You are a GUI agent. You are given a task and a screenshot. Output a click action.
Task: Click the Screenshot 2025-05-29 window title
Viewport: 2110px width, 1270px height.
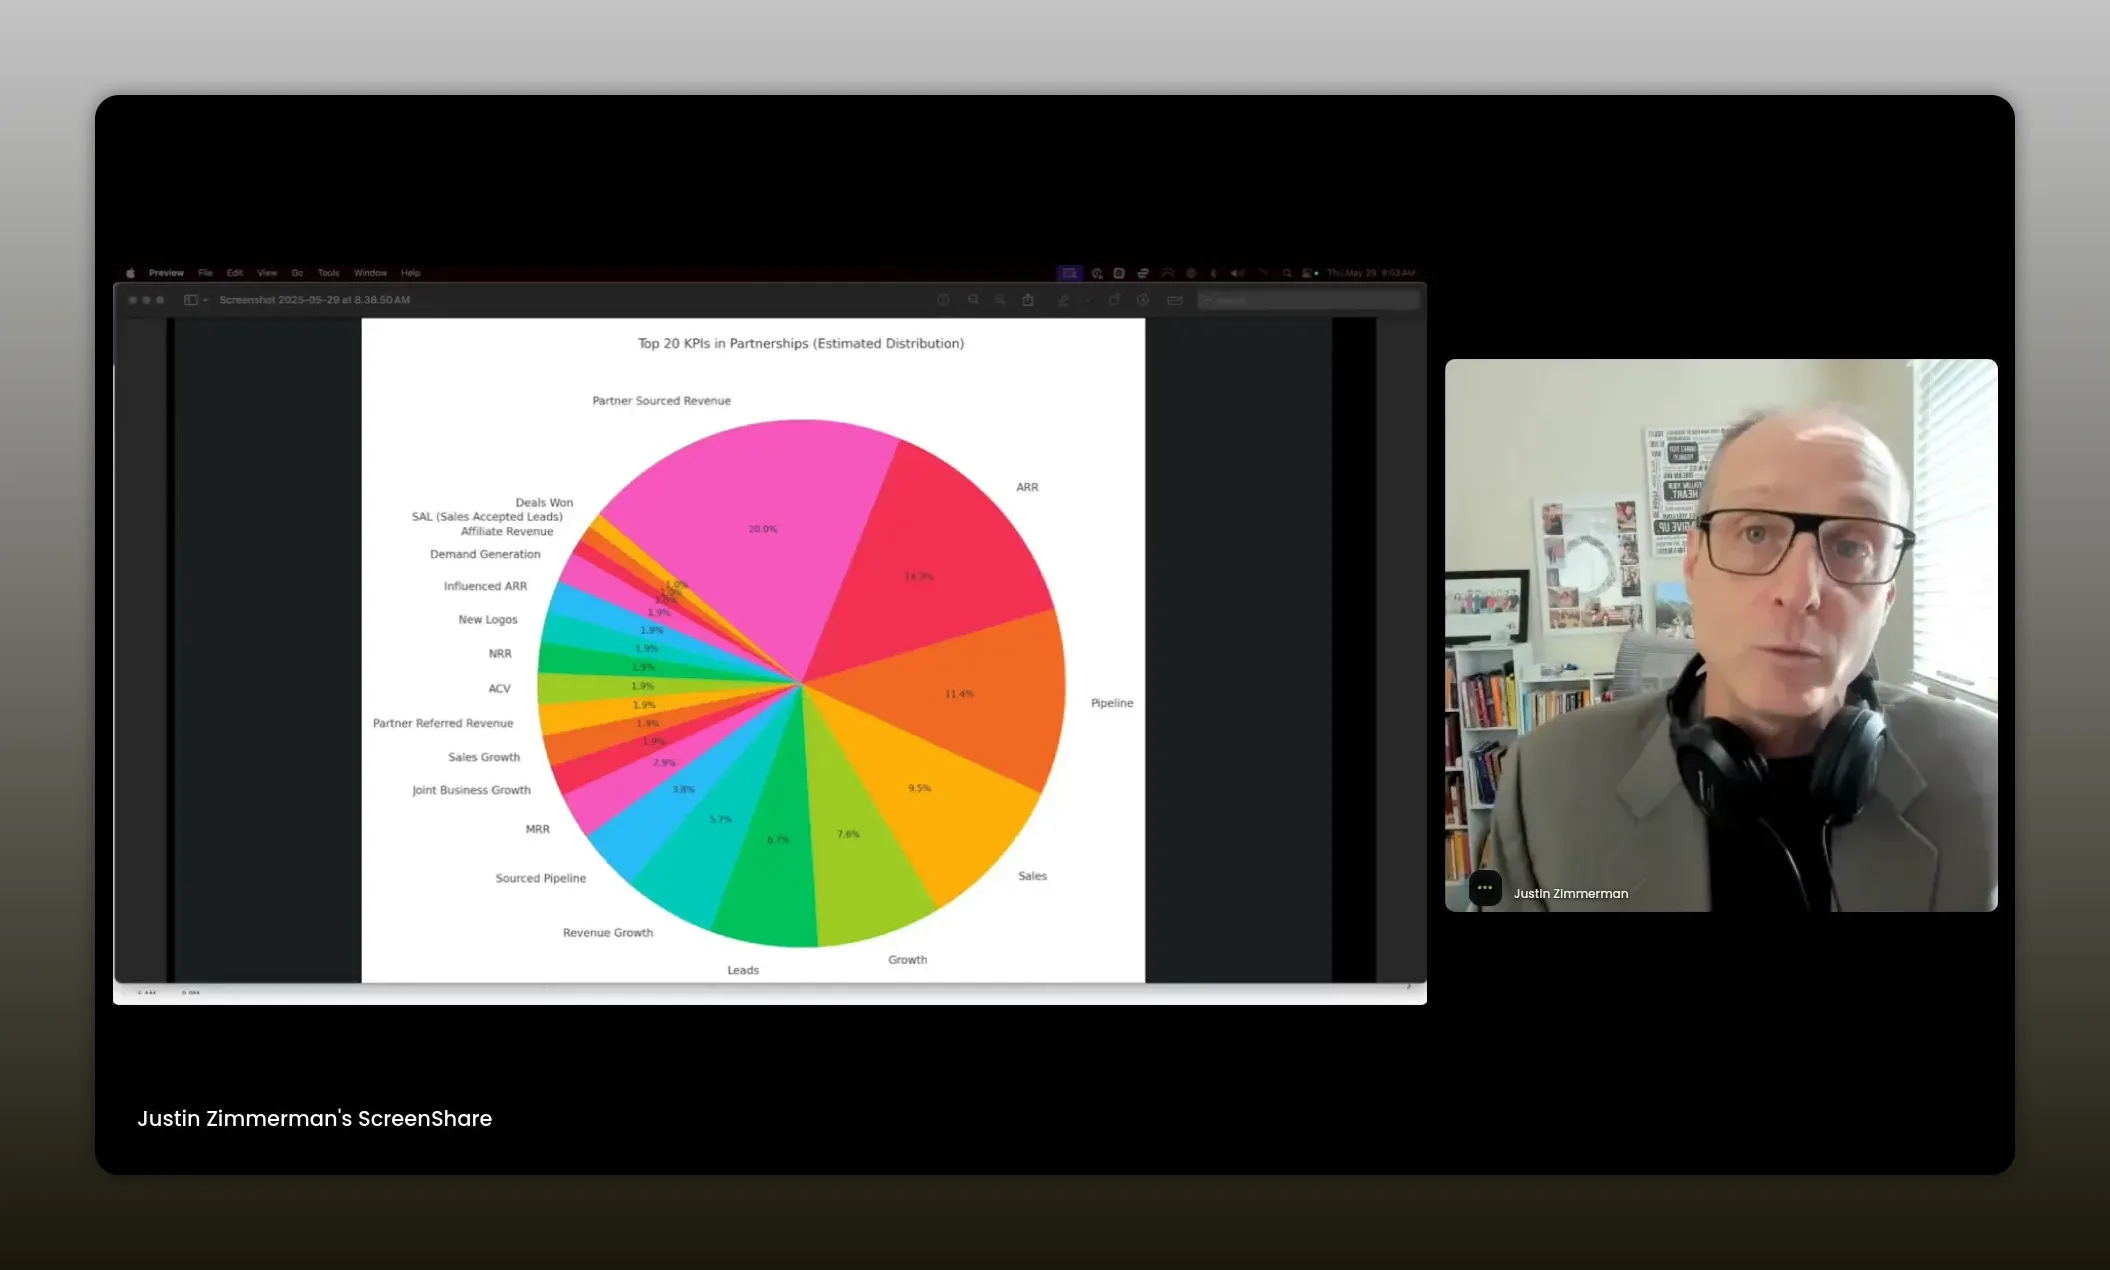314,300
